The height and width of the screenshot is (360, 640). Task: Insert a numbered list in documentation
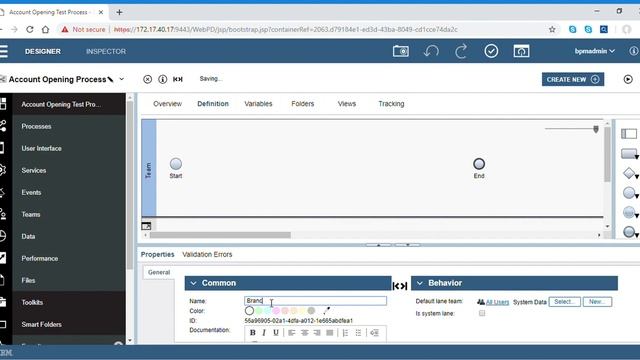[x=346, y=333]
